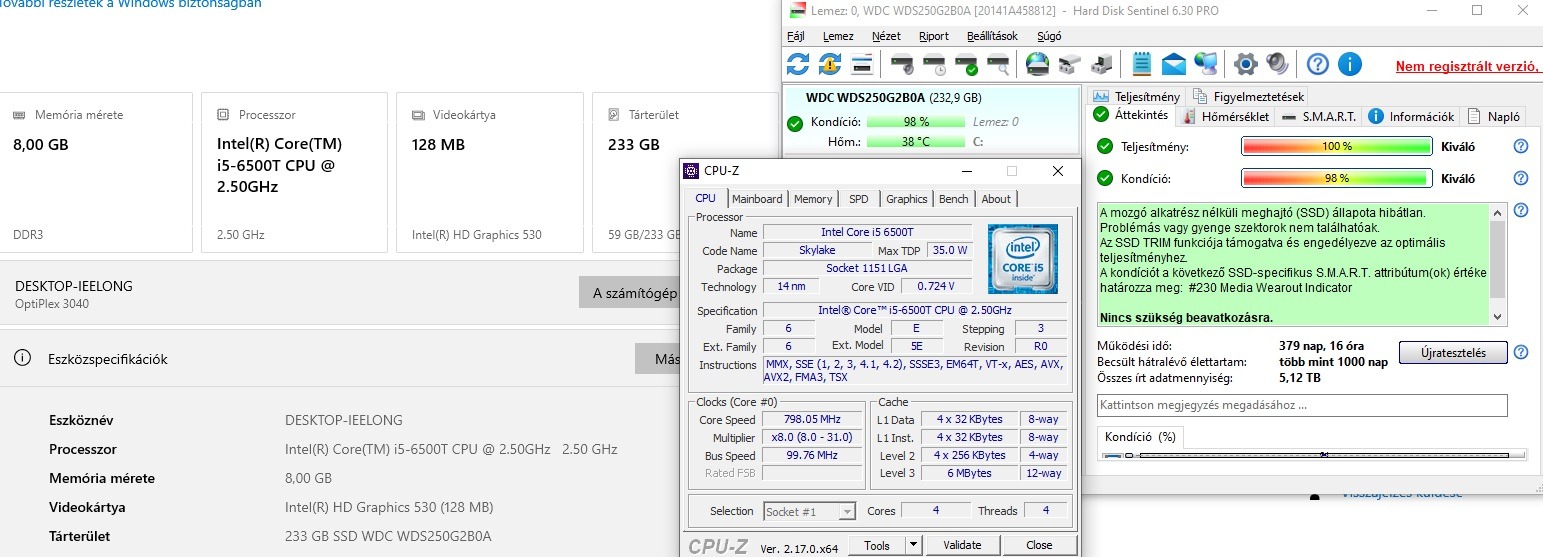Click the Teljesítmény 100 % gradient bar
Image resolution: width=1543 pixels, height=557 pixels.
pos(1337,147)
